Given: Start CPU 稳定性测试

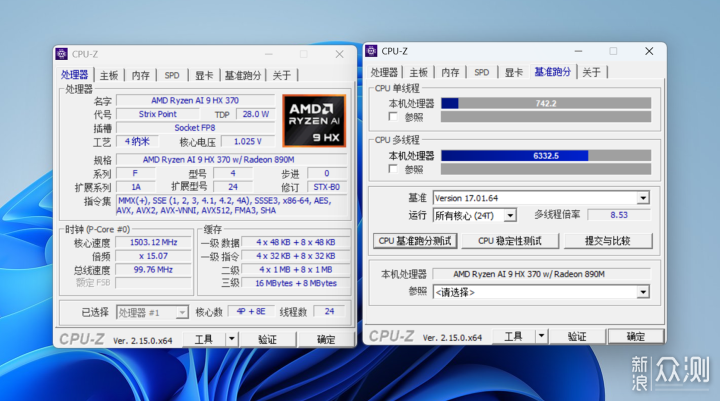Looking at the screenshot, I should tap(510, 241).
